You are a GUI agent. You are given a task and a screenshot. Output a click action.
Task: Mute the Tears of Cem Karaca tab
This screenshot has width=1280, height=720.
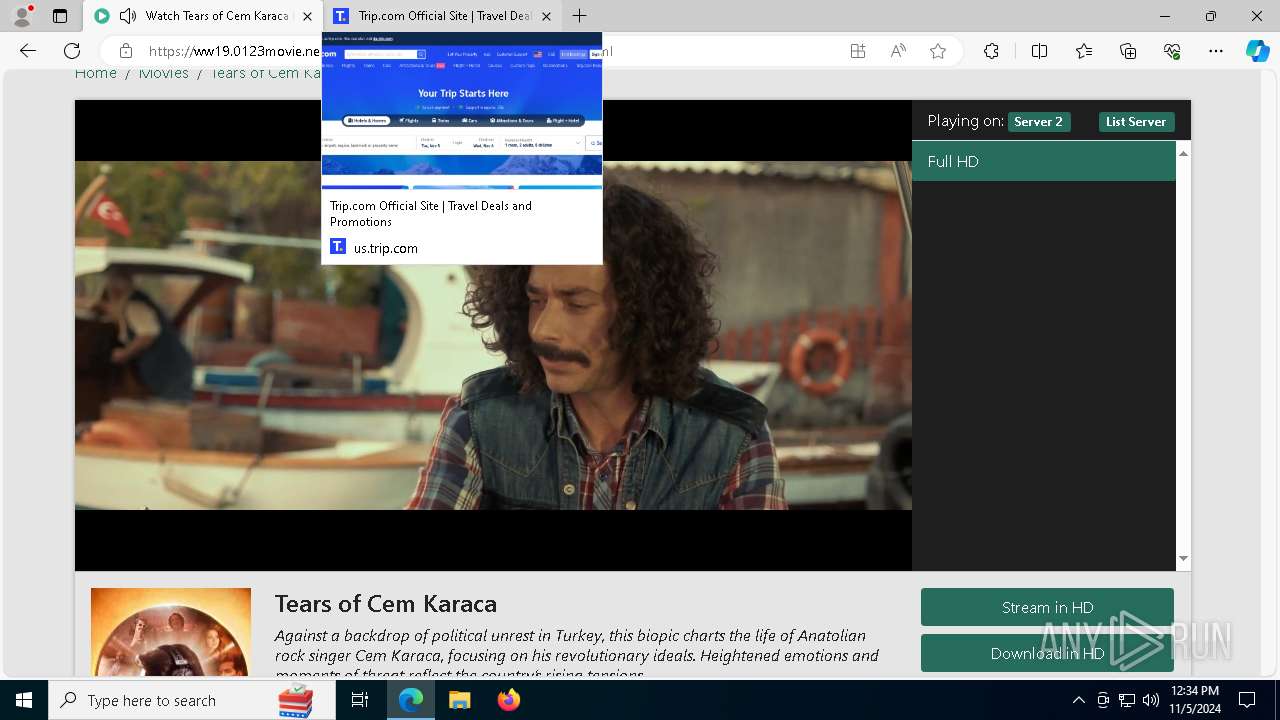point(128,16)
